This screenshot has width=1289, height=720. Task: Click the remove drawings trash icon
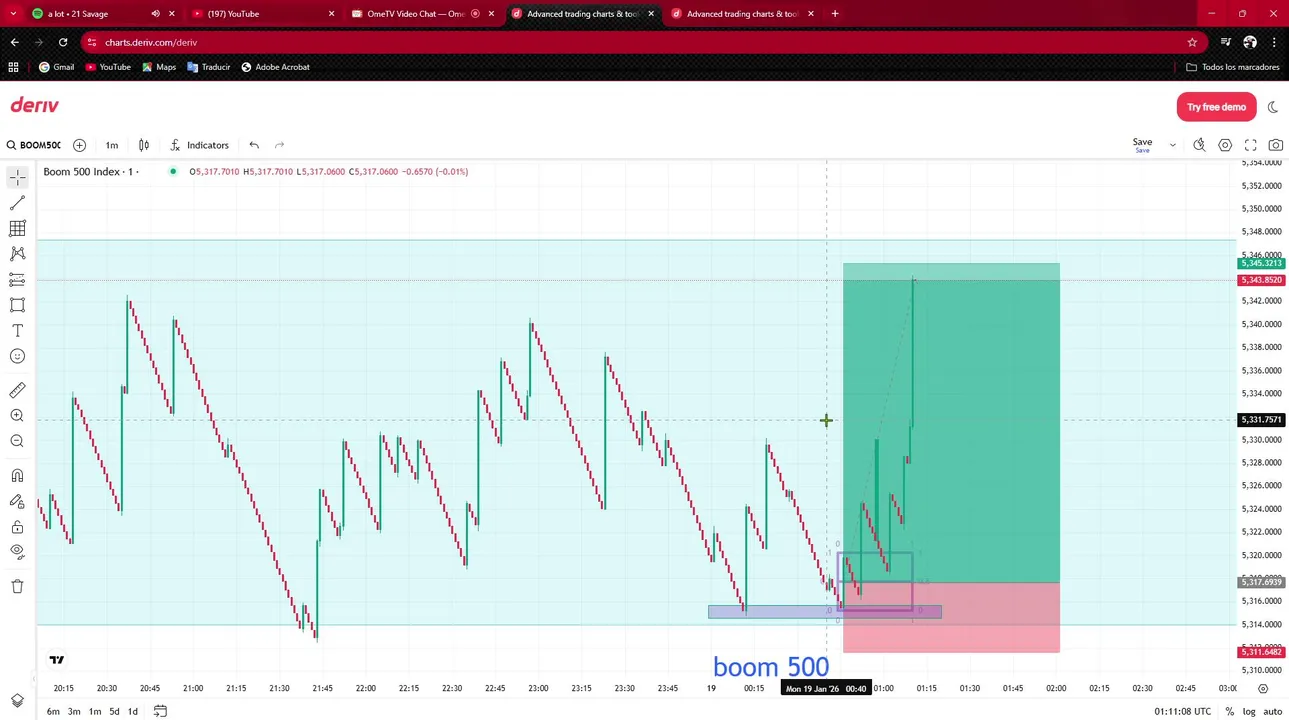[17, 586]
